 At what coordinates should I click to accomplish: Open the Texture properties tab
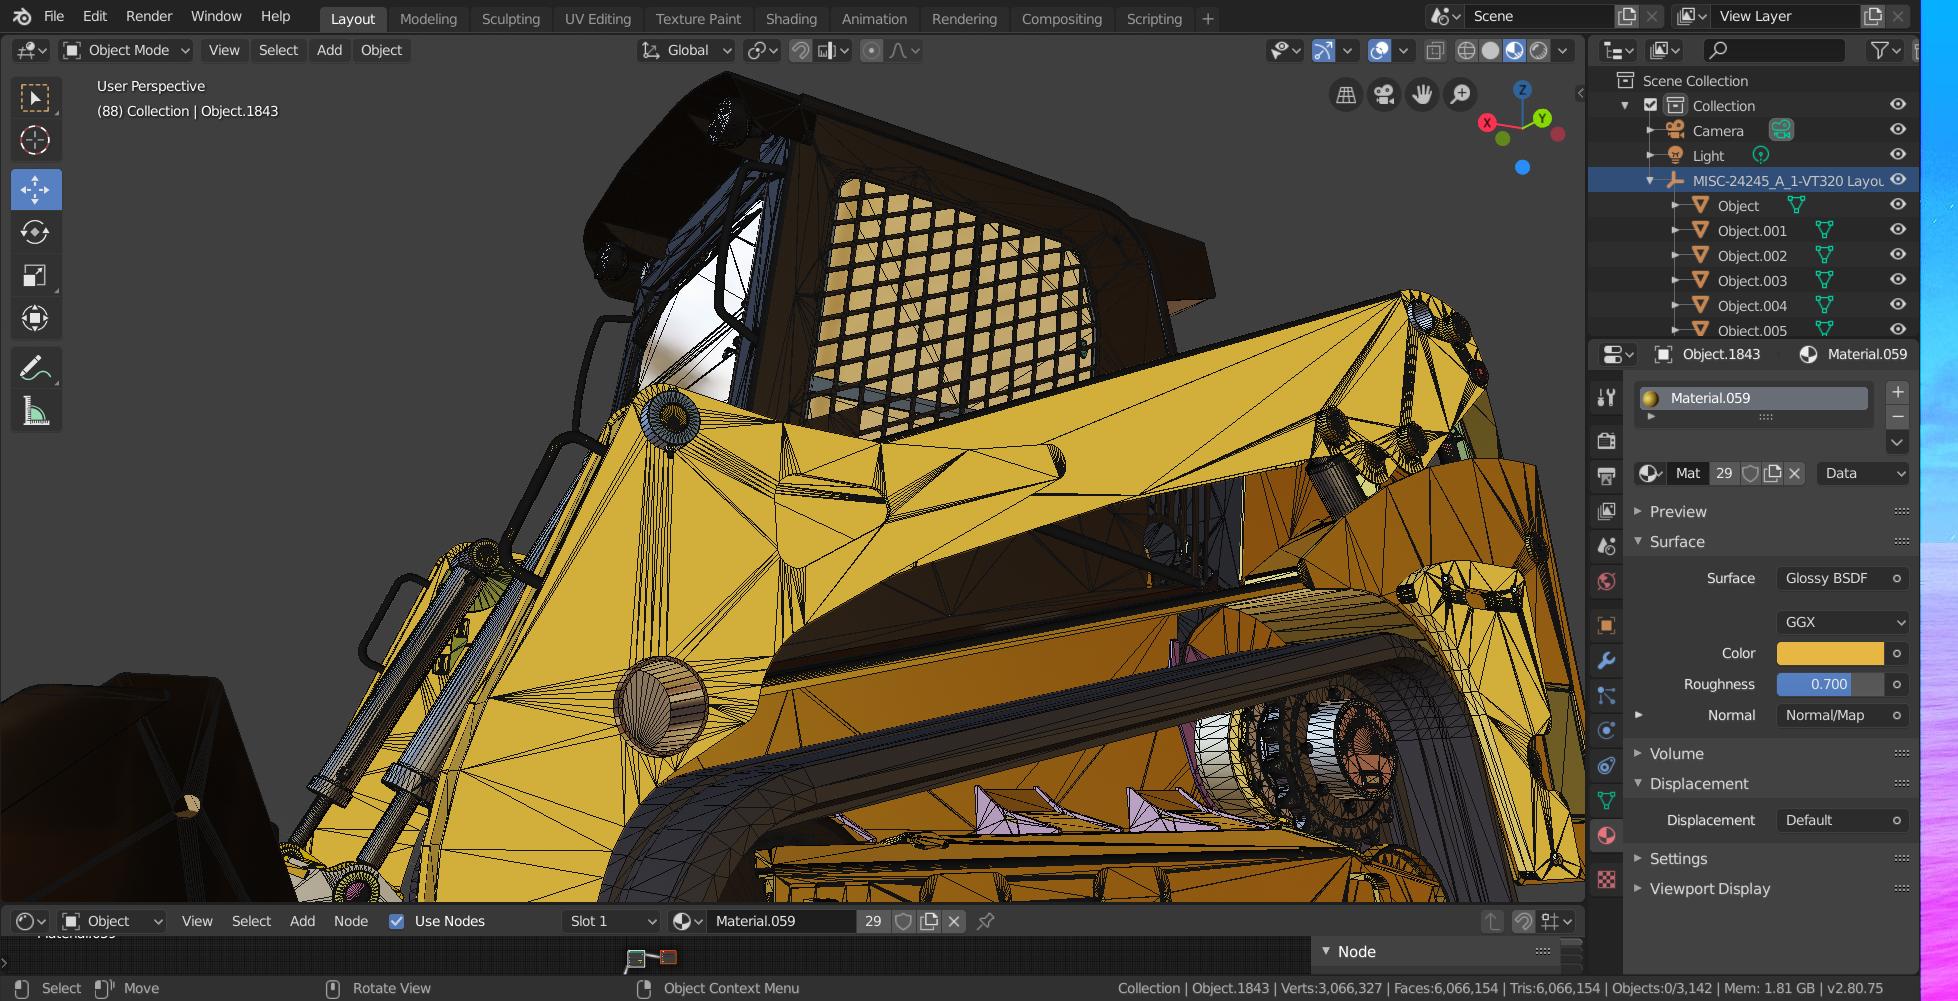[1606, 880]
